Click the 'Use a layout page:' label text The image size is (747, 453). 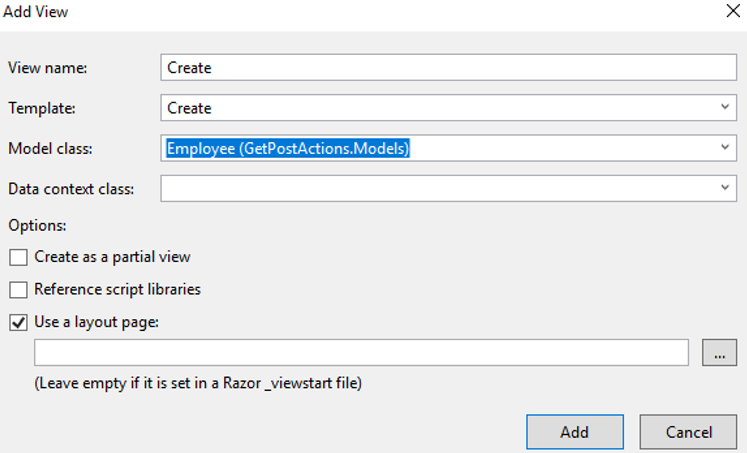96,322
